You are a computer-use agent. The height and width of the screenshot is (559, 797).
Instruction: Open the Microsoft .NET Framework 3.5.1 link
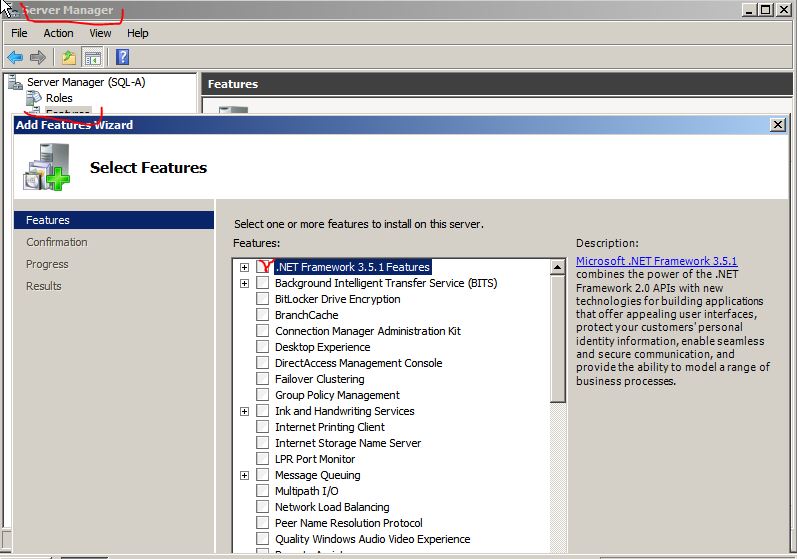(656, 261)
